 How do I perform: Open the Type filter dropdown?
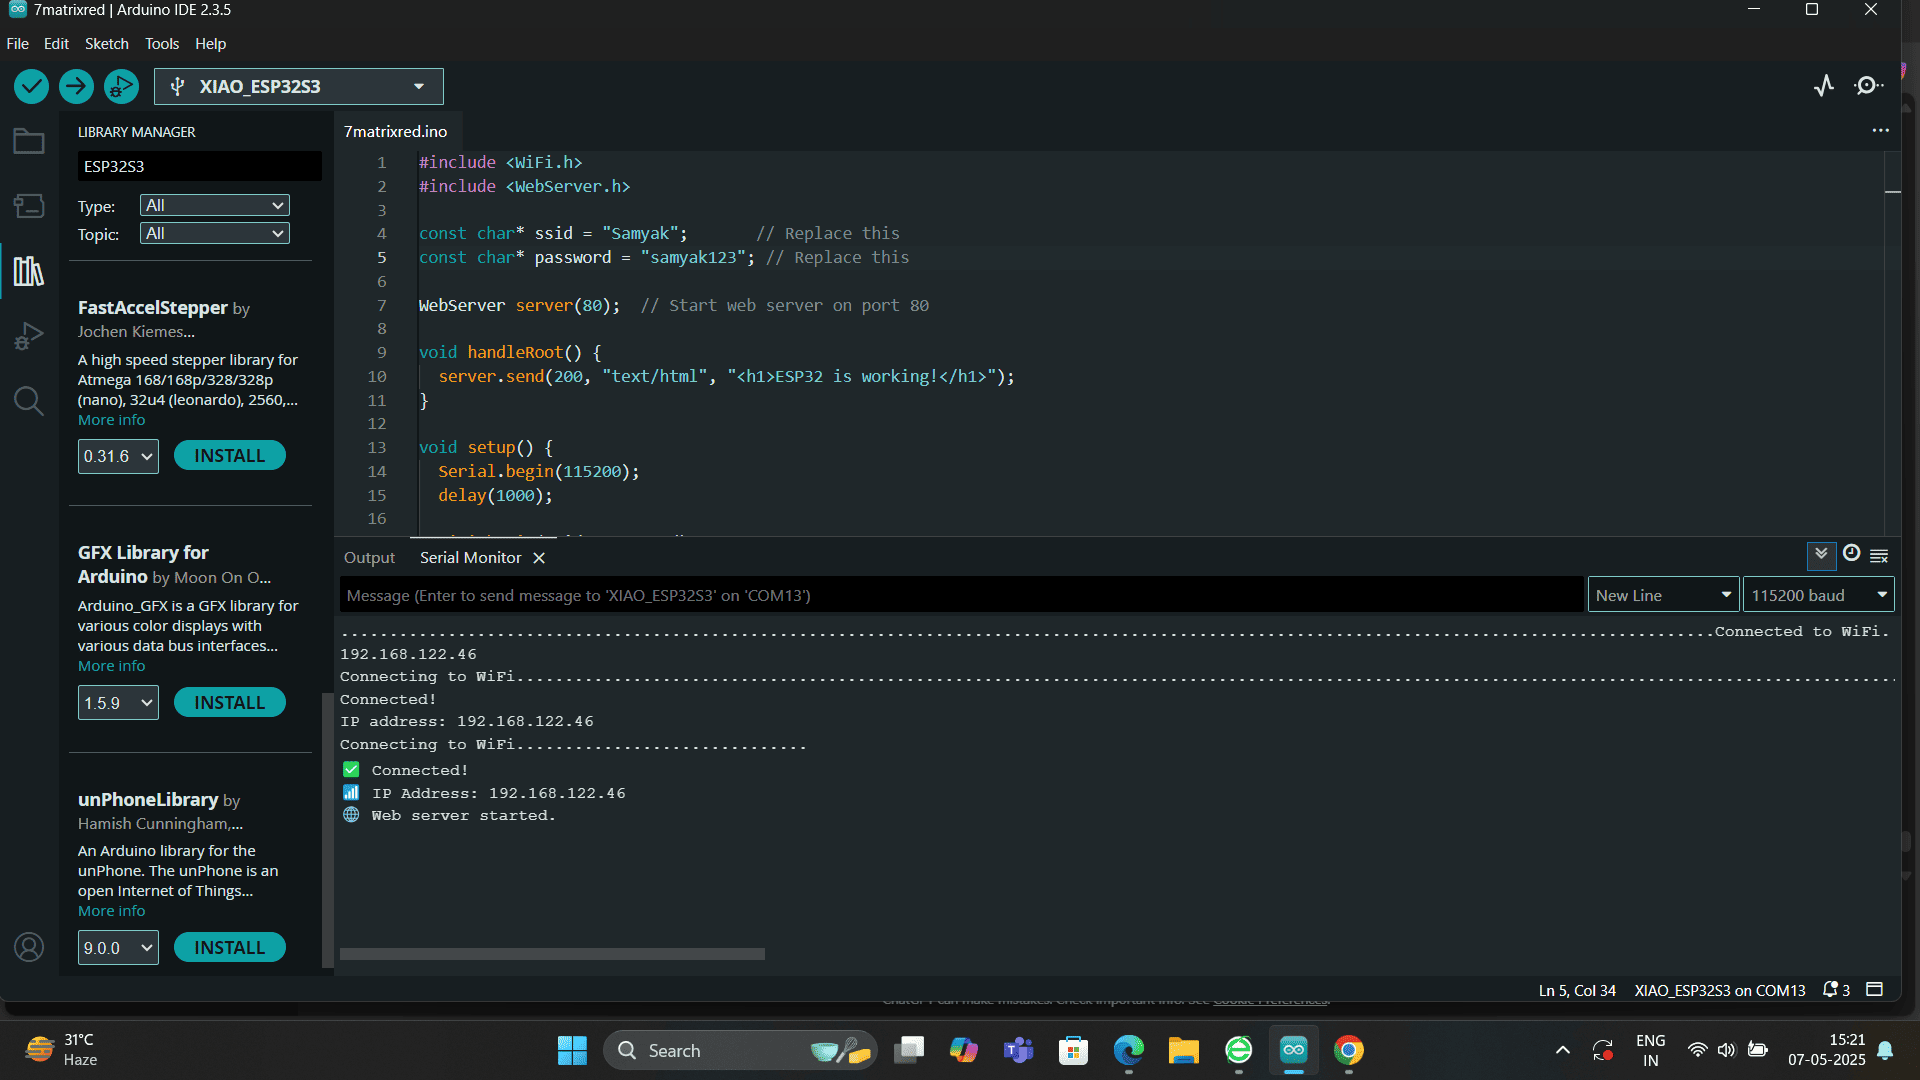click(x=214, y=205)
